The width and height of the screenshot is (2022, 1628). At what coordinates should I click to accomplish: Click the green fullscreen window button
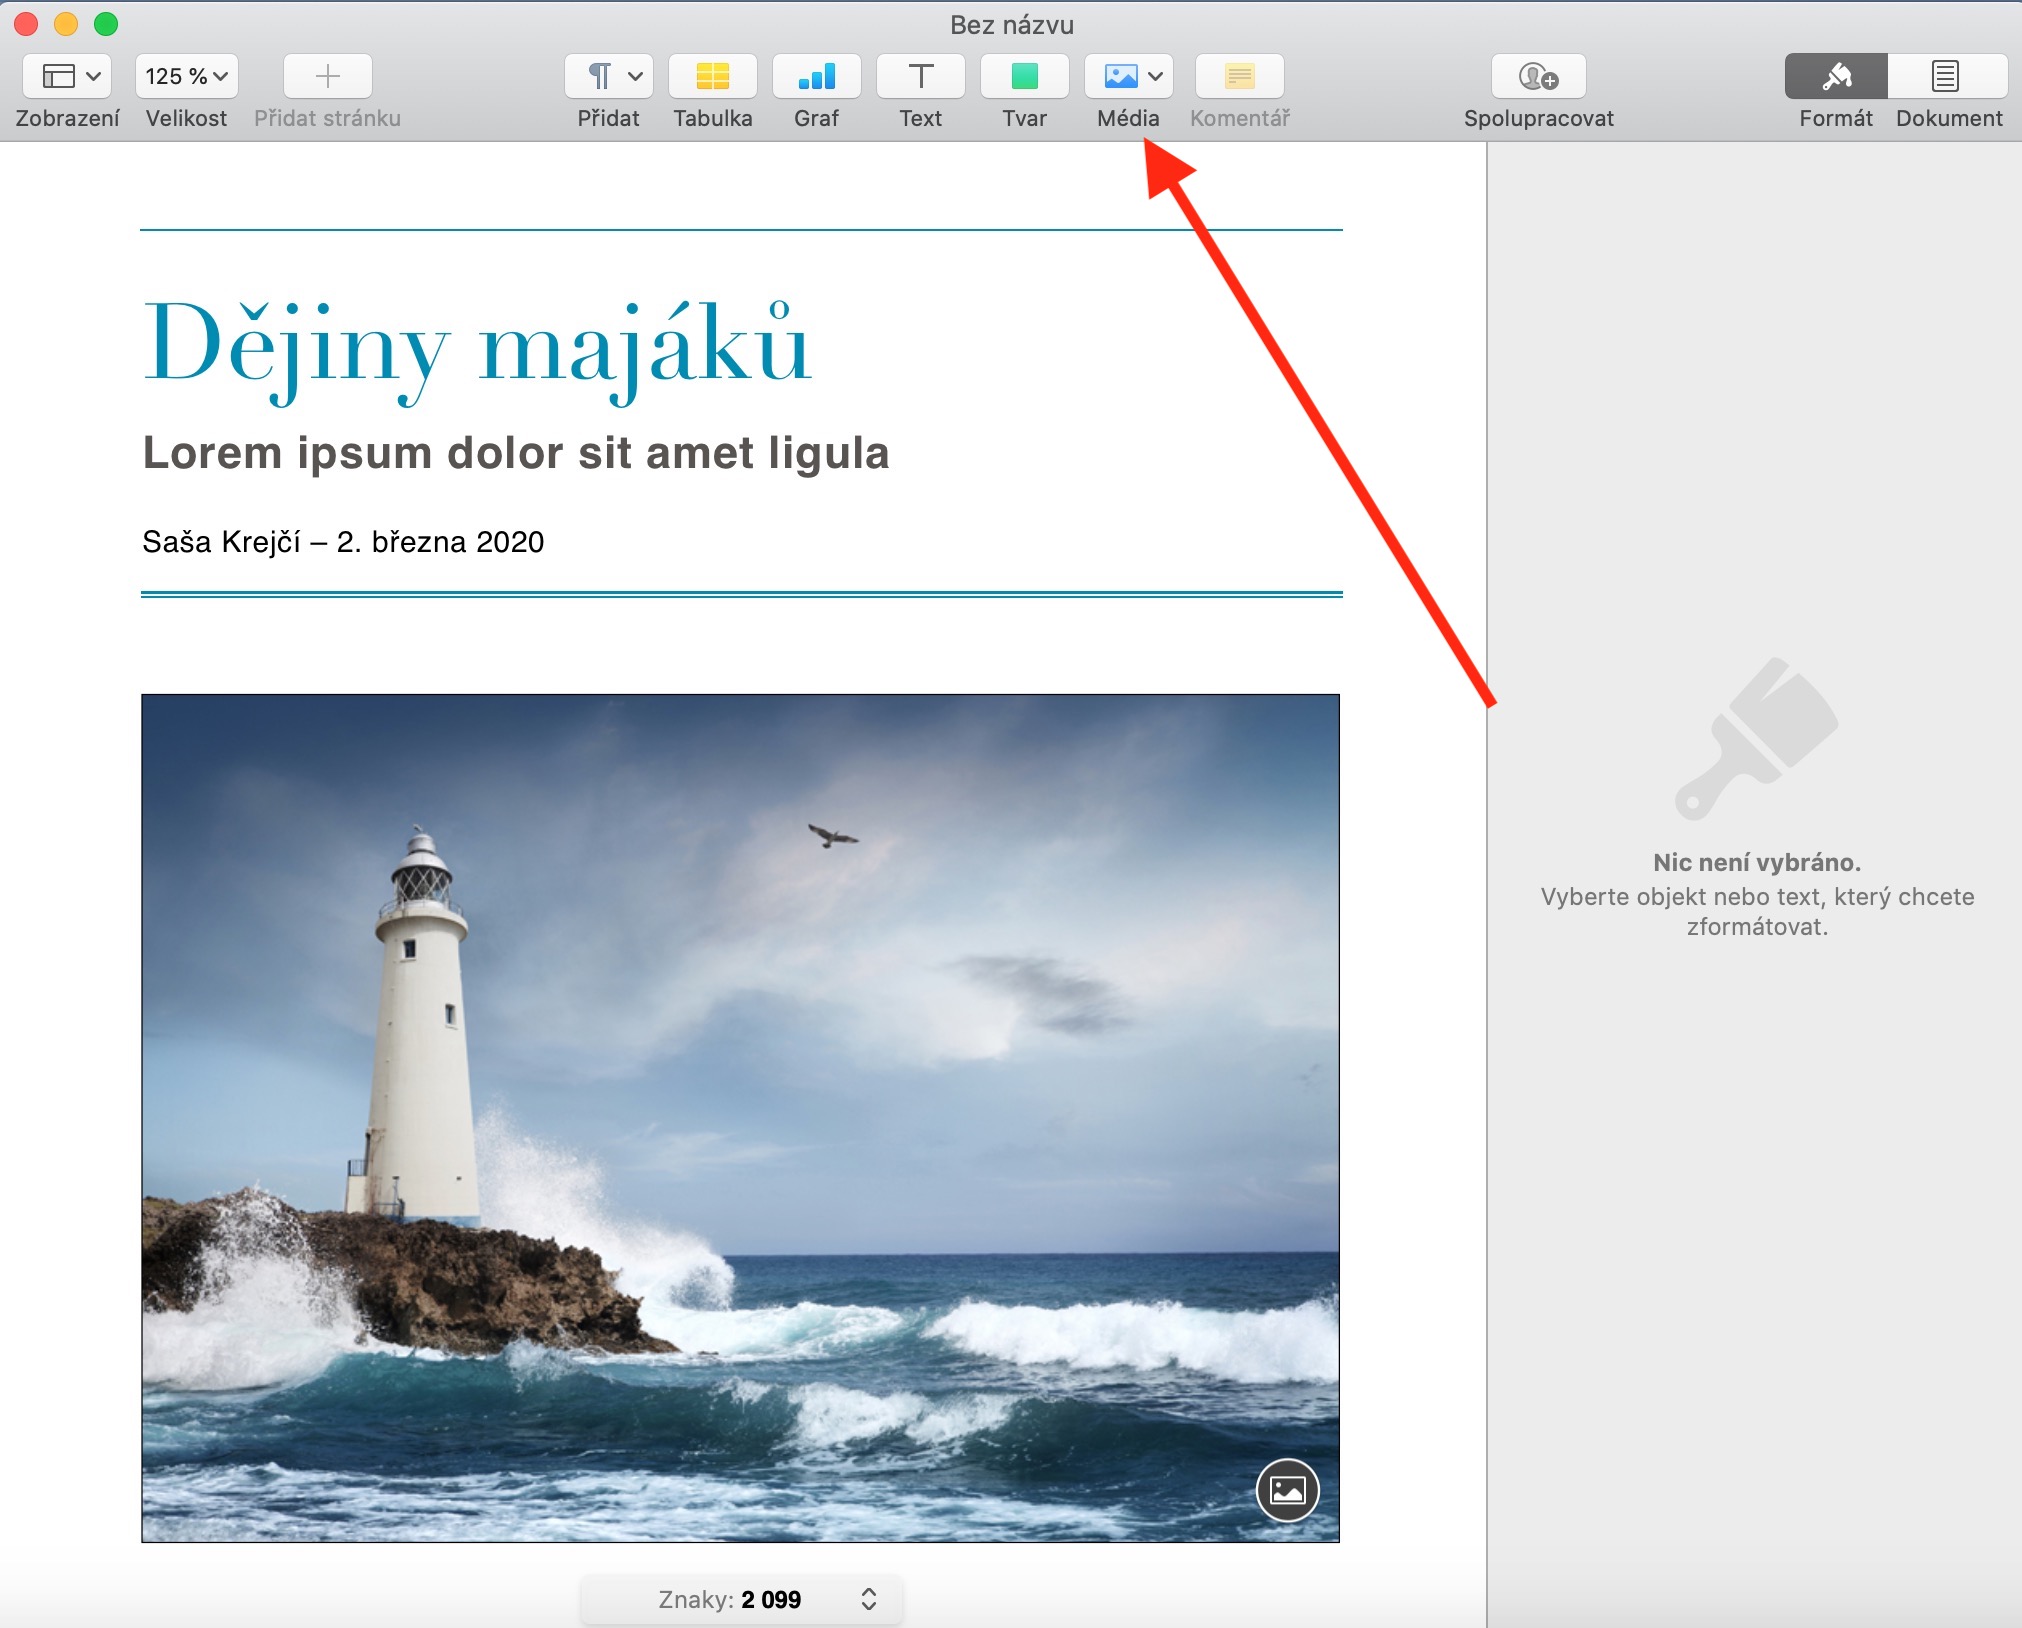pos(106,24)
